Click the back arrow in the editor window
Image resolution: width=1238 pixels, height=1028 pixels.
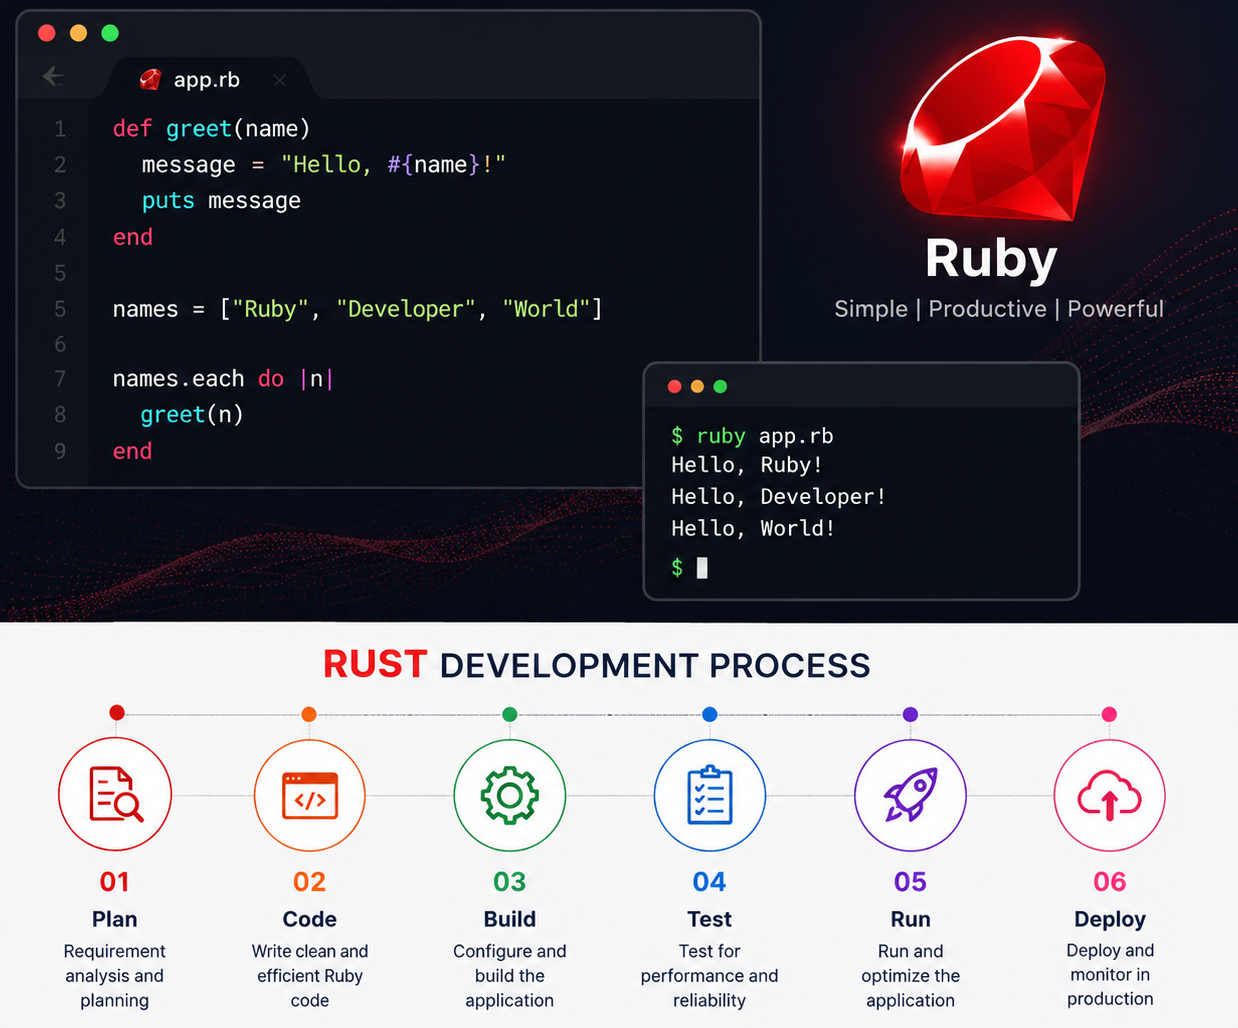54,76
